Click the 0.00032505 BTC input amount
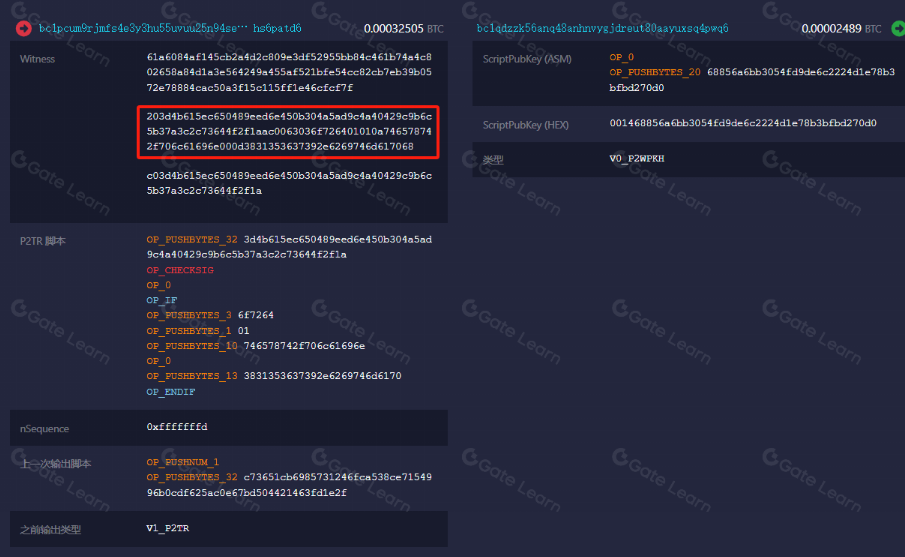Image resolution: width=905 pixels, height=557 pixels. [x=393, y=28]
